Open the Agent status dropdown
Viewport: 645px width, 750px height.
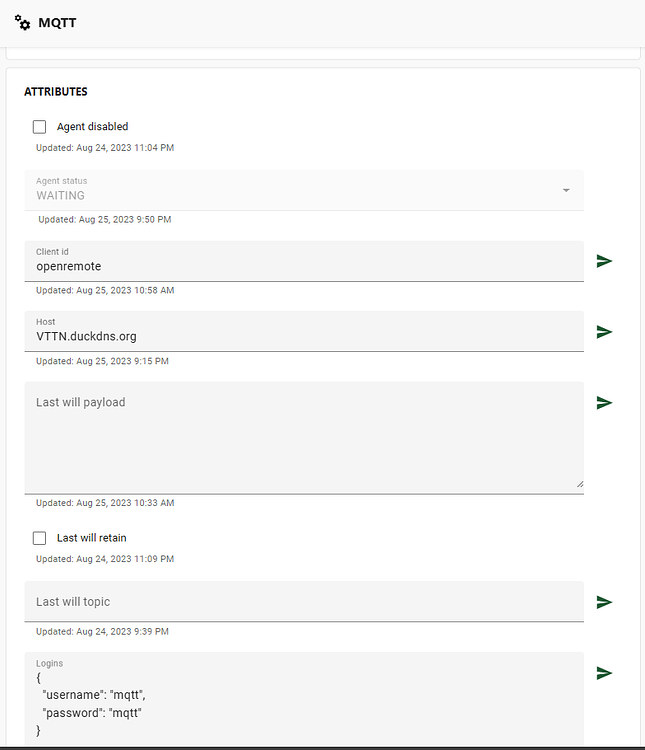point(300,190)
